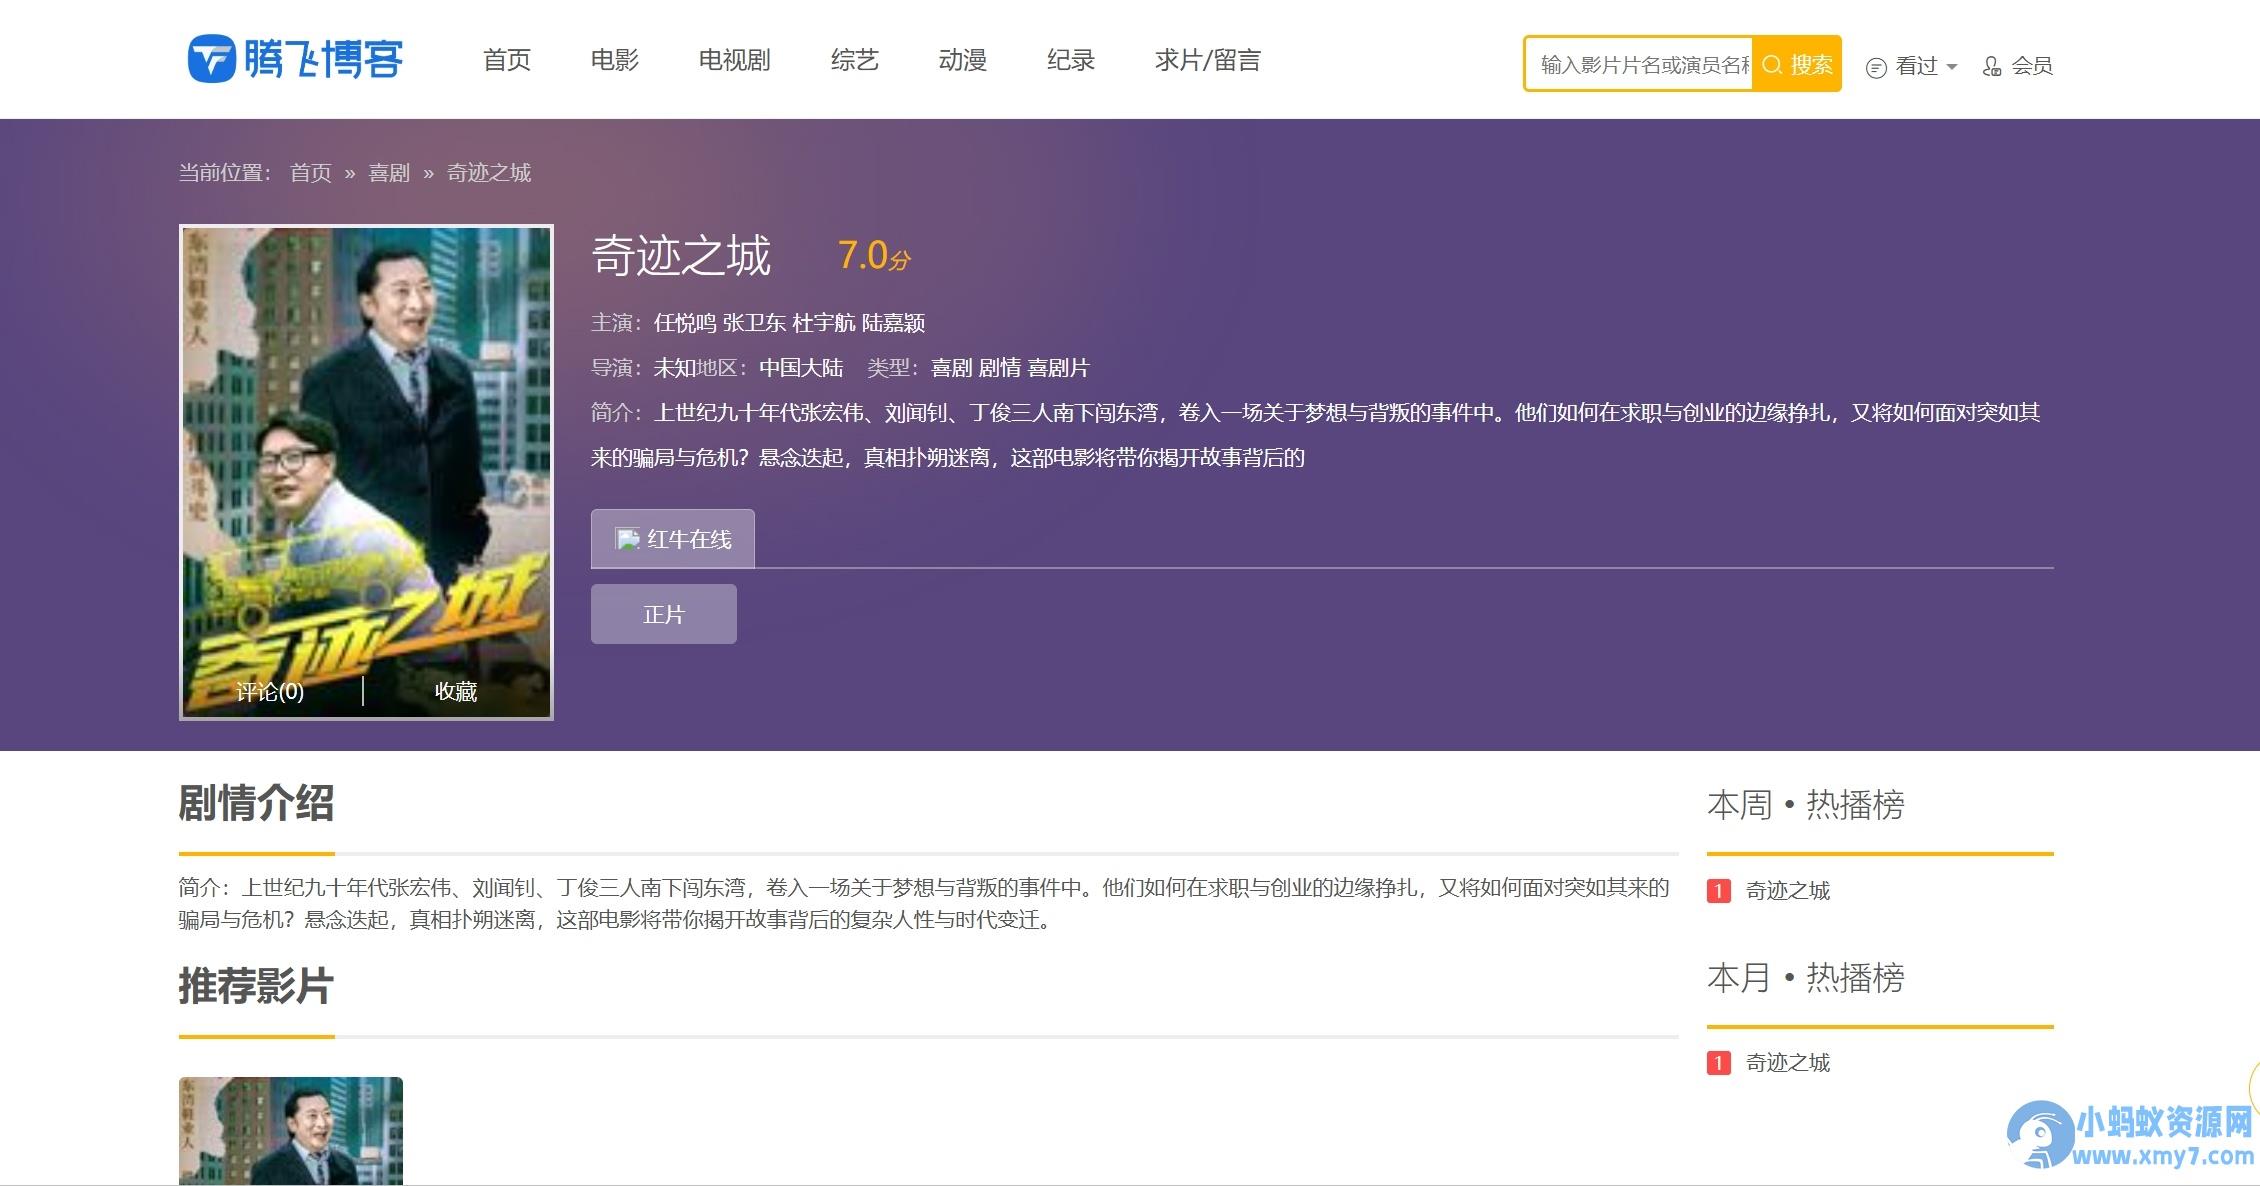Click the 推荐影片 section heading

[256, 986]
